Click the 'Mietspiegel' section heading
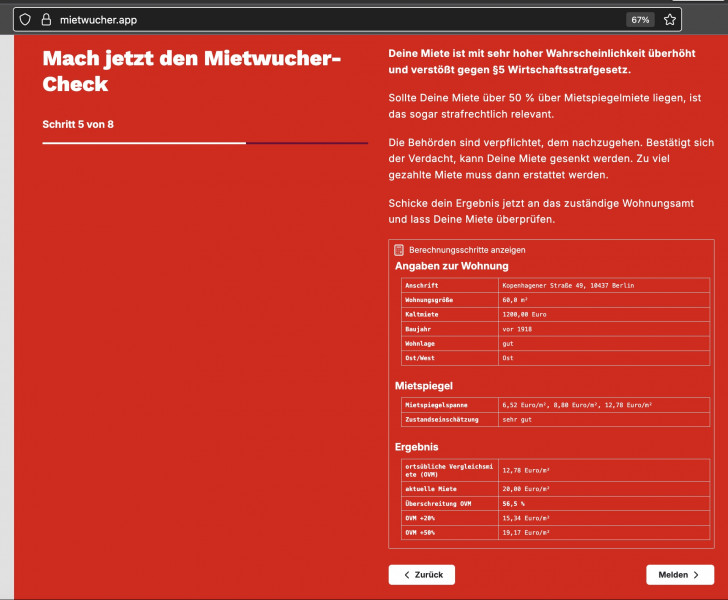The image size is (728, 600). [423, 386]
